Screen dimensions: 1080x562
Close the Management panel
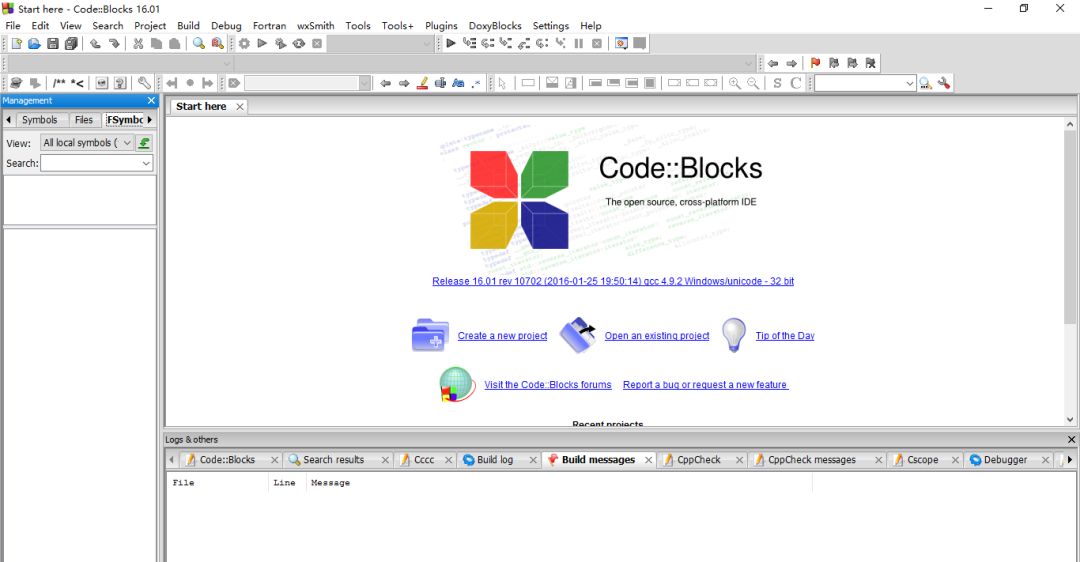[x=152, y=101]
